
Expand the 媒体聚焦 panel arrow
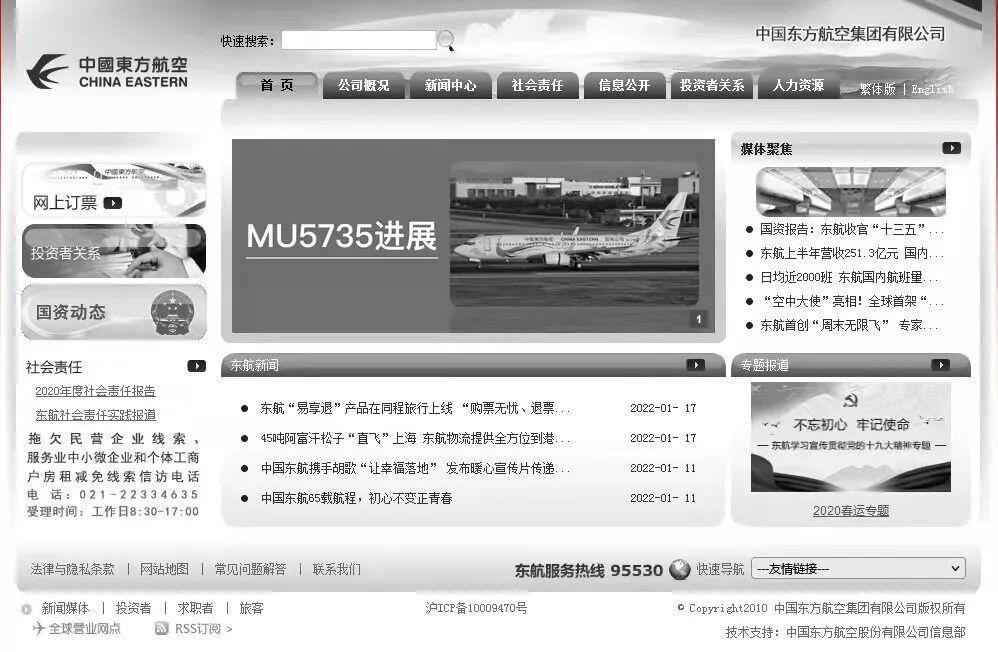950,146
